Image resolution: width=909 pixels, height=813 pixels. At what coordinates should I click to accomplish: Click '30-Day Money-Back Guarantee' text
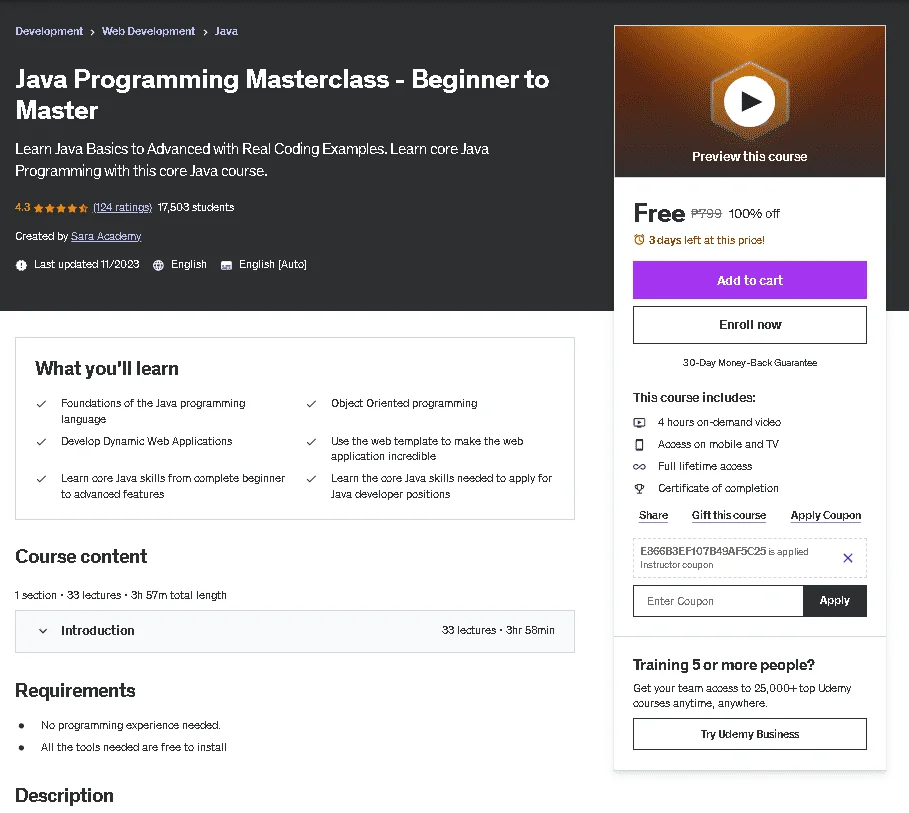[x=750, y=363]
